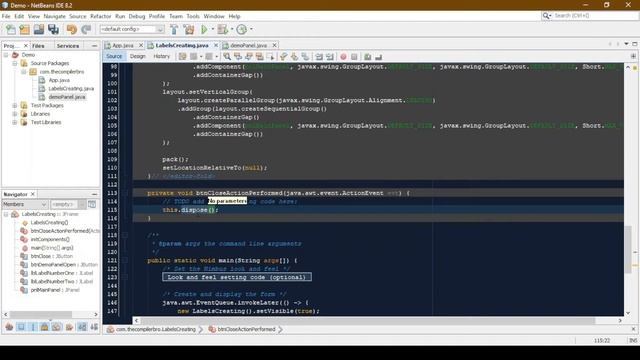Viewport: 640px width, 360px height.
Task: Select initComponents() in Navigator
Action: pos(50,240)
